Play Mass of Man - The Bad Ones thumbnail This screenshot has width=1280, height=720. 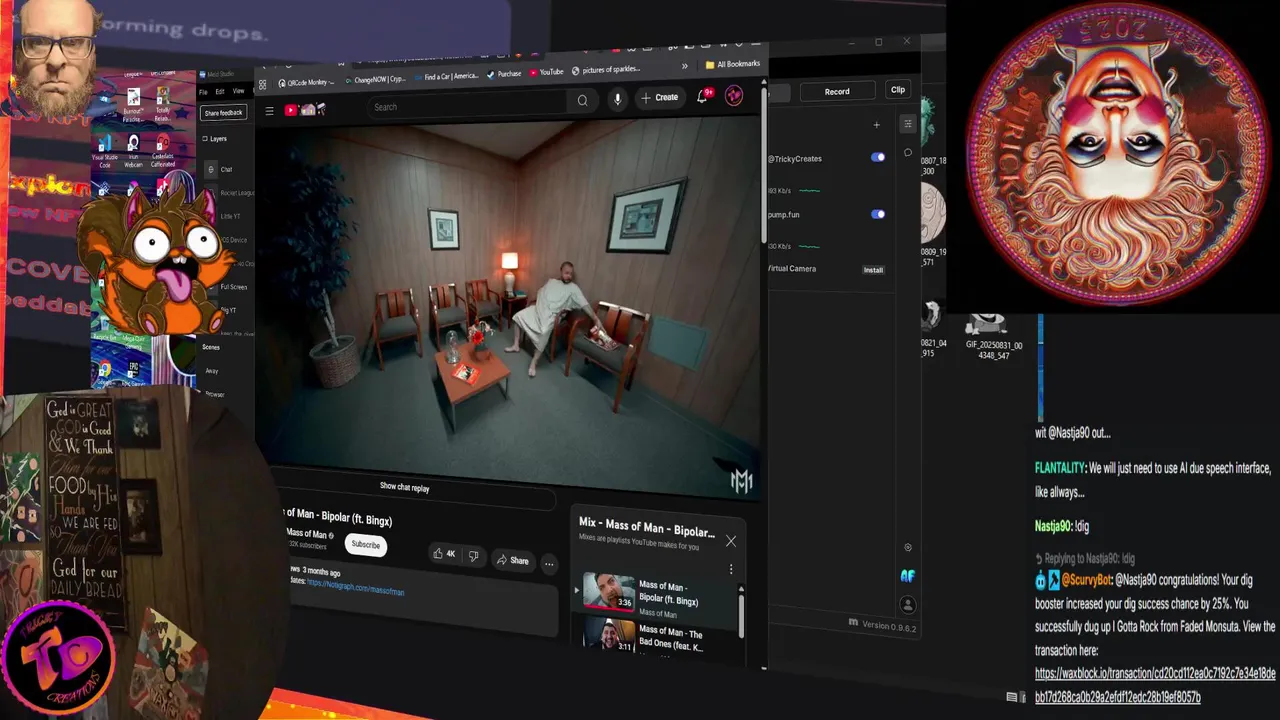click(609, 635)
